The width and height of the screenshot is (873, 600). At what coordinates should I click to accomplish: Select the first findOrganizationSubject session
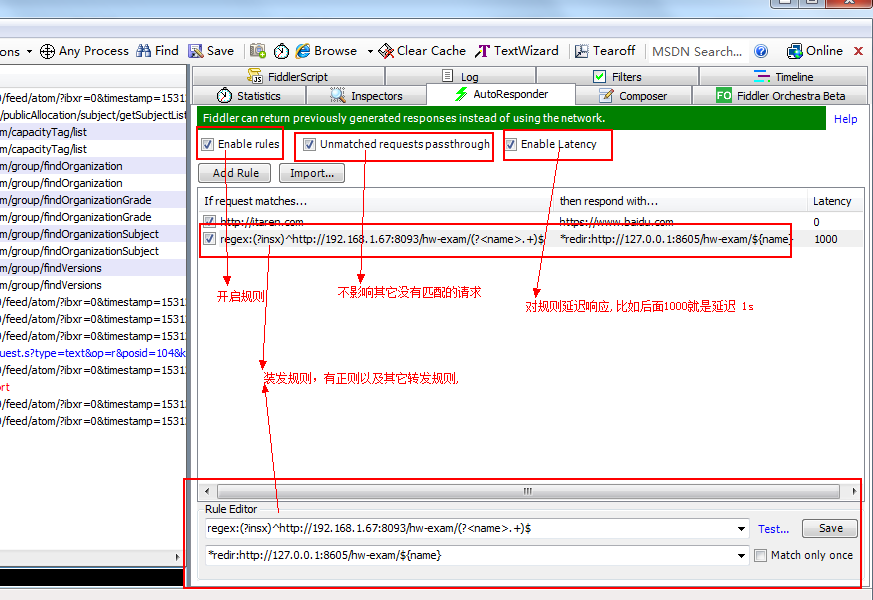[92, 234]
